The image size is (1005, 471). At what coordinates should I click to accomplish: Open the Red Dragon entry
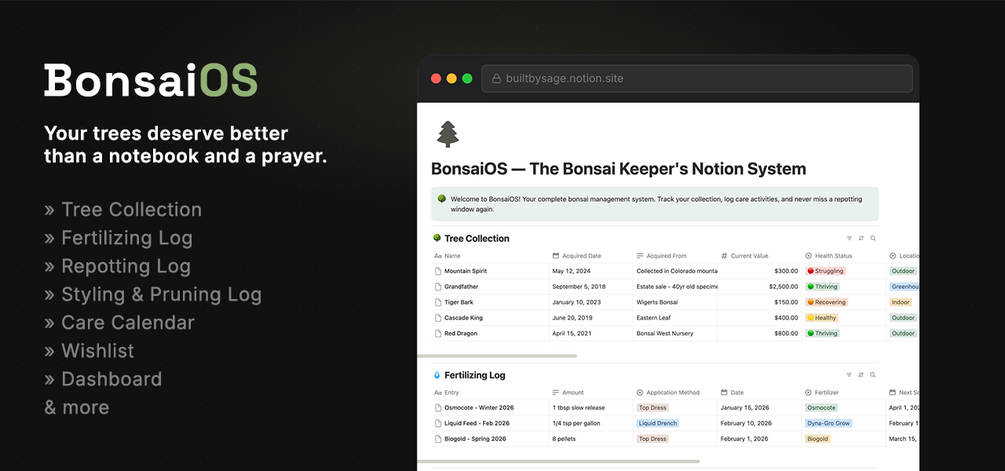click(461, 333)
